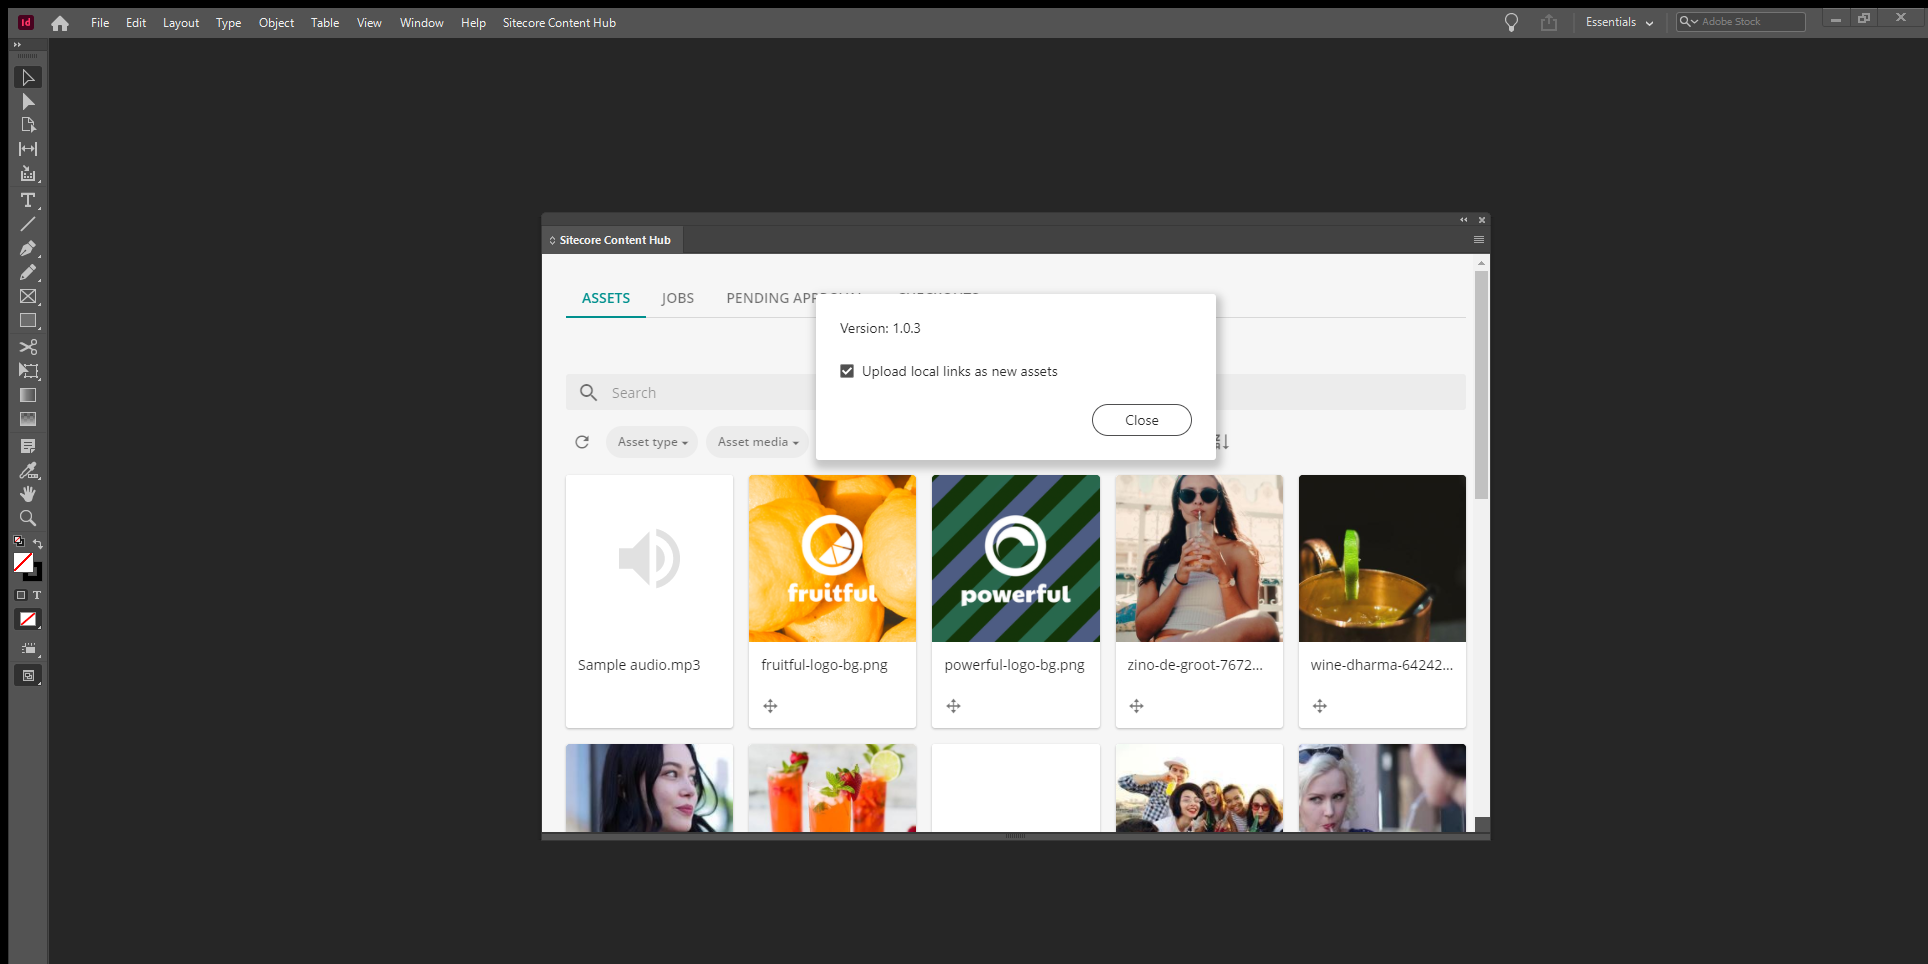Refresh the Sitecore asset list
The height and width of the screenshot is (964, 1928).
click(x=582, y=441)
